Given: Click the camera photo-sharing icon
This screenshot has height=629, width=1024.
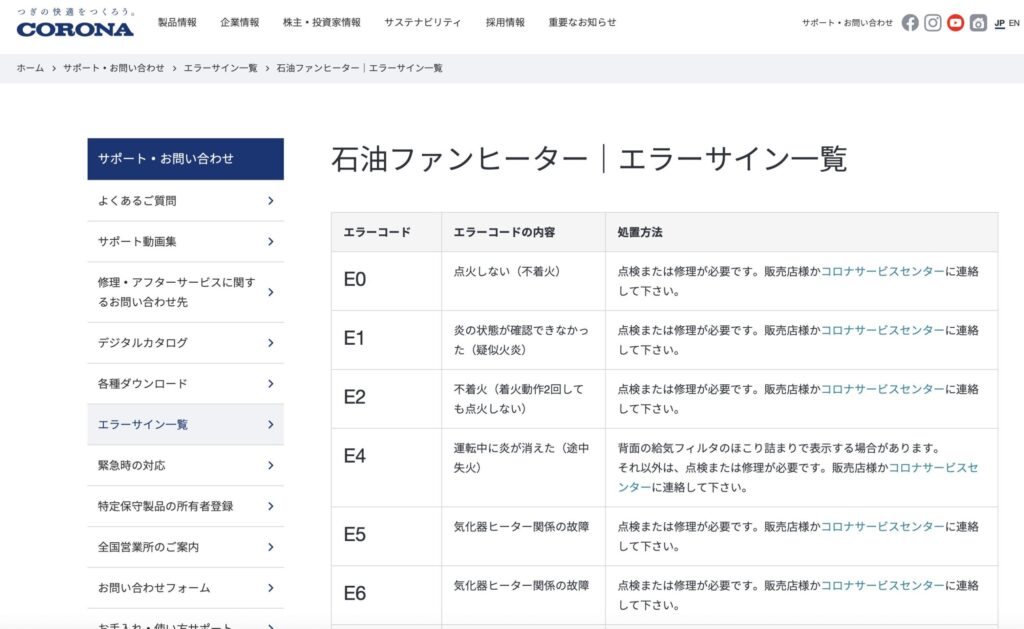Looking at the screenshot, I should click(978, 21).
